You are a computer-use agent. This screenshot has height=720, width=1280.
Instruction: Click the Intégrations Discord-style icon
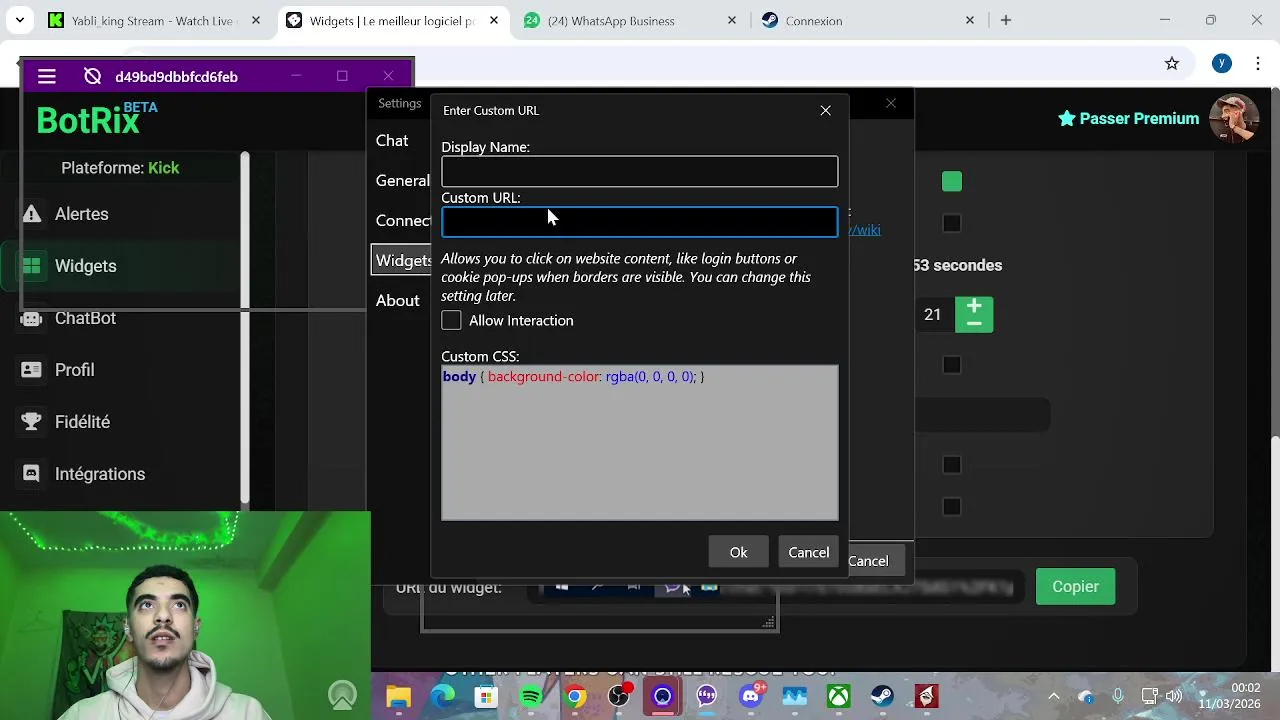pos(31,474)
